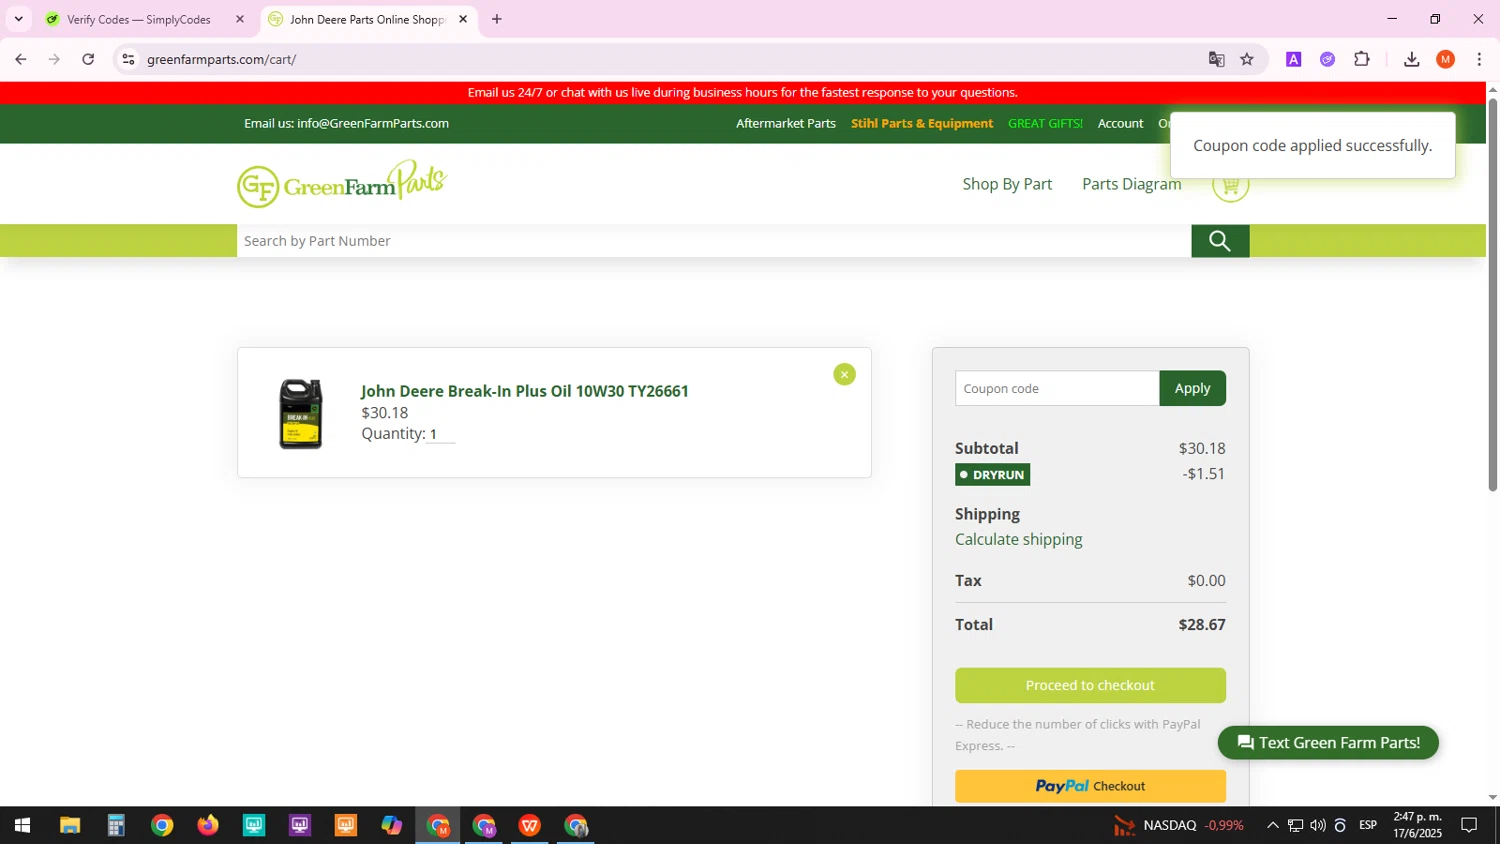Screen dimensions: 1500x844
Task: Open Shop By Part menu
Action: 1007,184
